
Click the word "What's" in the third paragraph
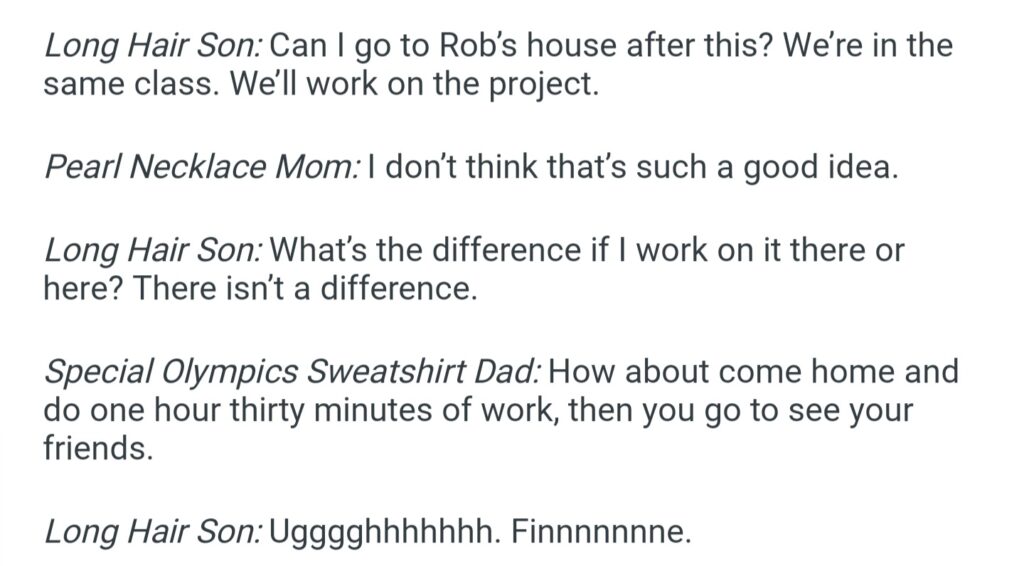click(x=320, y=249)
